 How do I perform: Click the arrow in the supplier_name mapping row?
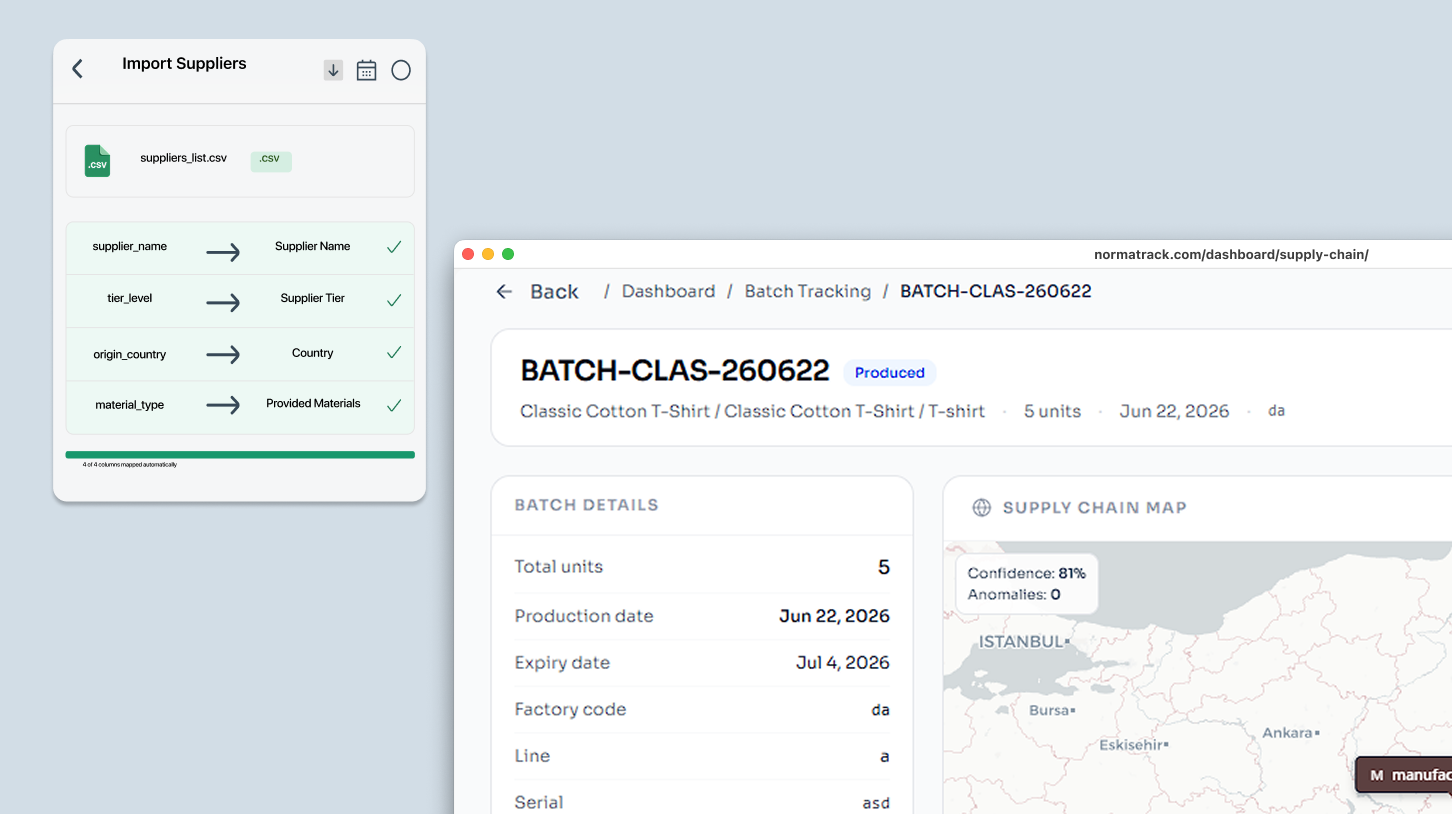[x=223, y=253]
